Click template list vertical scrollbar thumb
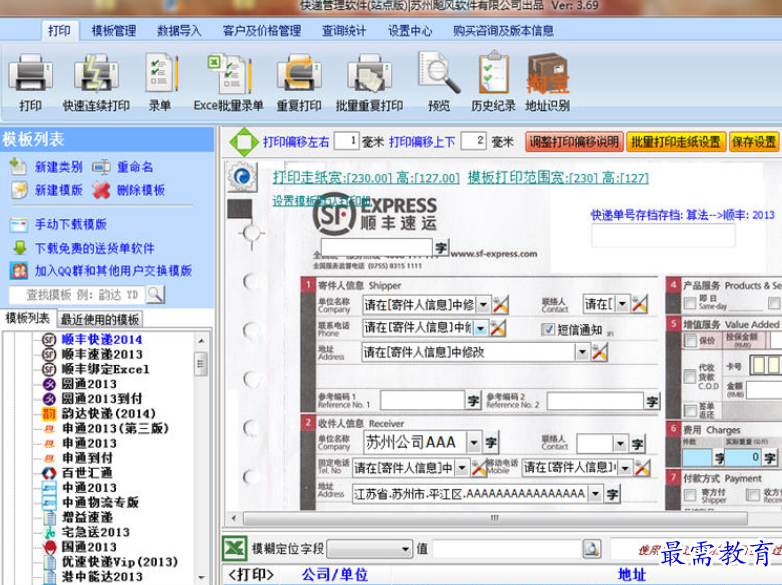782x585 pixels. pyautogui.click(x=200, y=364)
